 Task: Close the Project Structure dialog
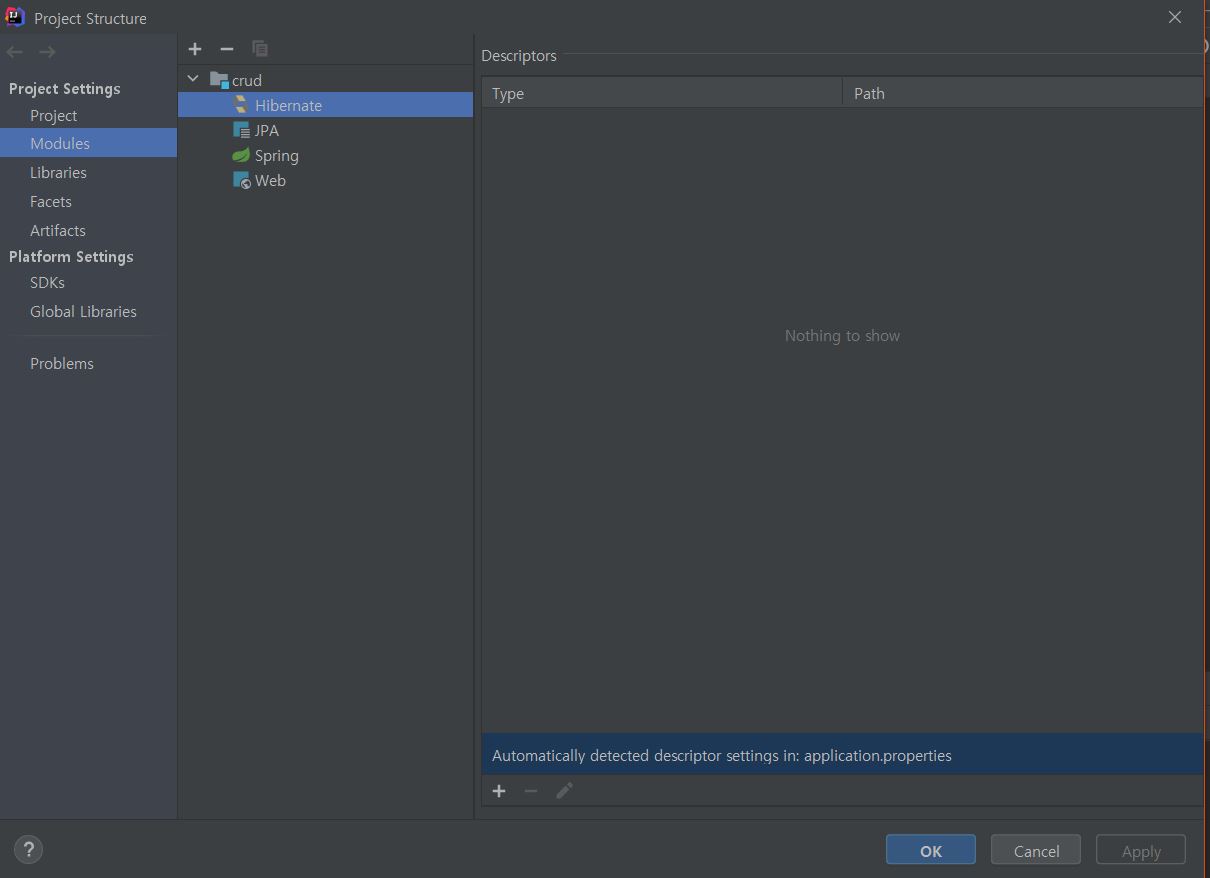coord(1175,17)
